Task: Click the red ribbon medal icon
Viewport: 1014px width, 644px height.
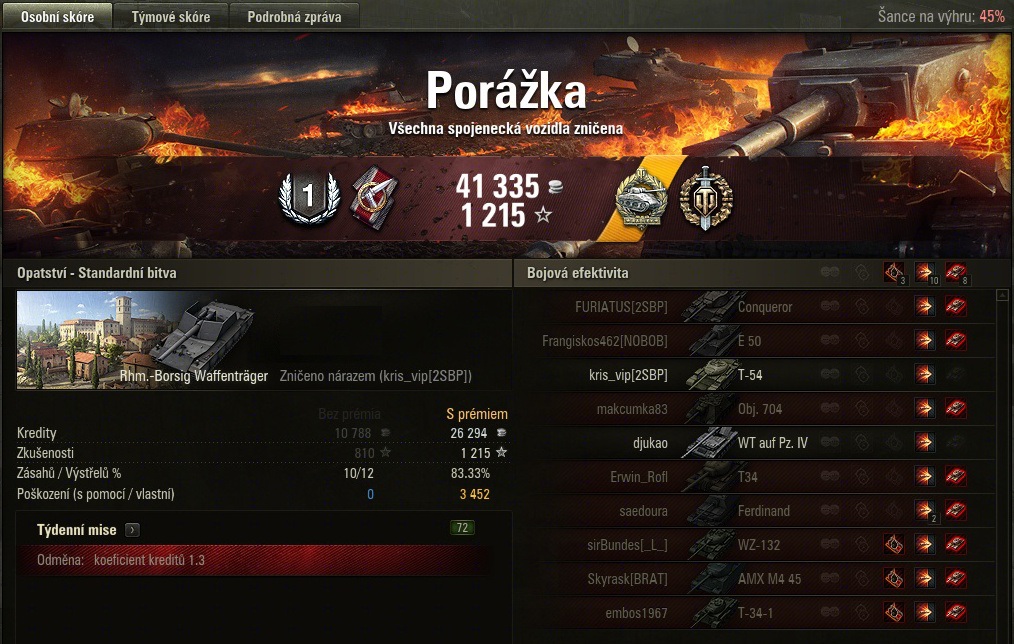Action: click(x=374, y=197)
